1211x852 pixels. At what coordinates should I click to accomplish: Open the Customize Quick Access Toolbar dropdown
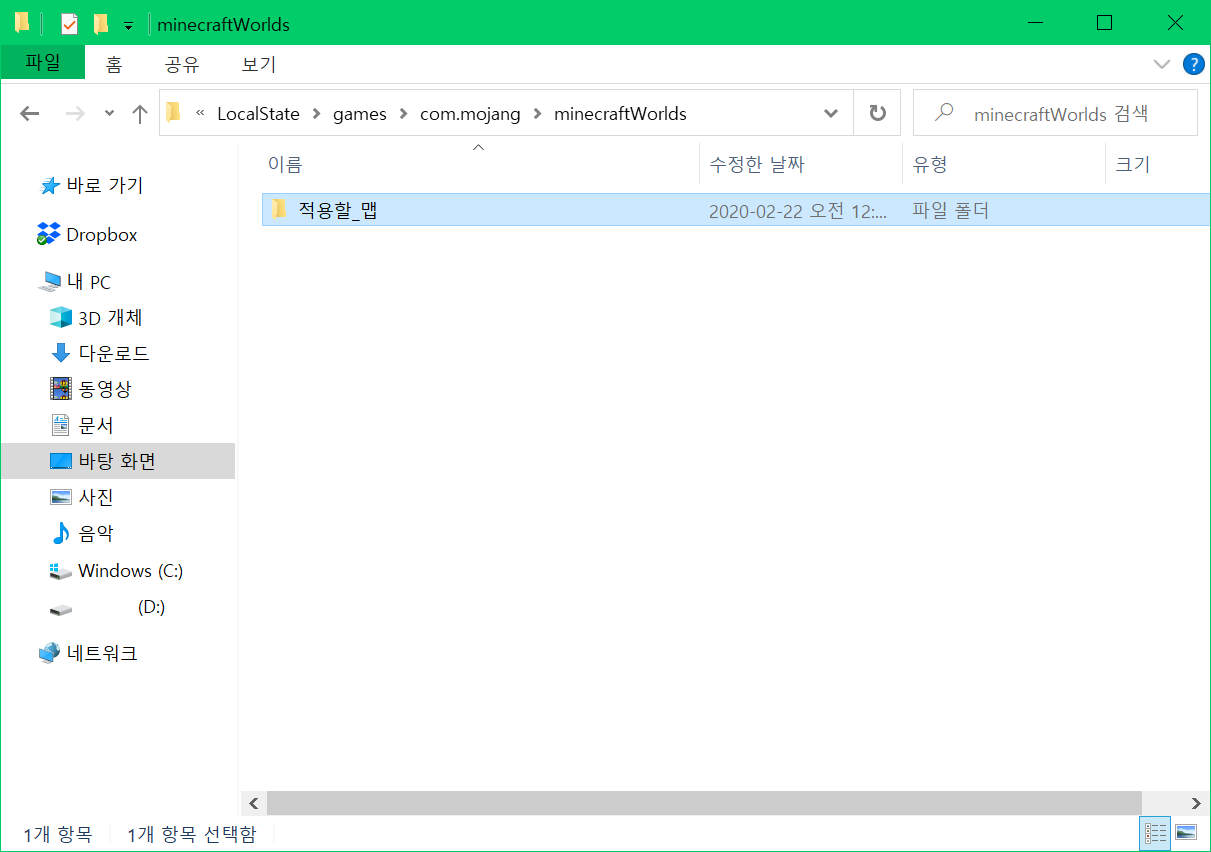click(128, 25)
